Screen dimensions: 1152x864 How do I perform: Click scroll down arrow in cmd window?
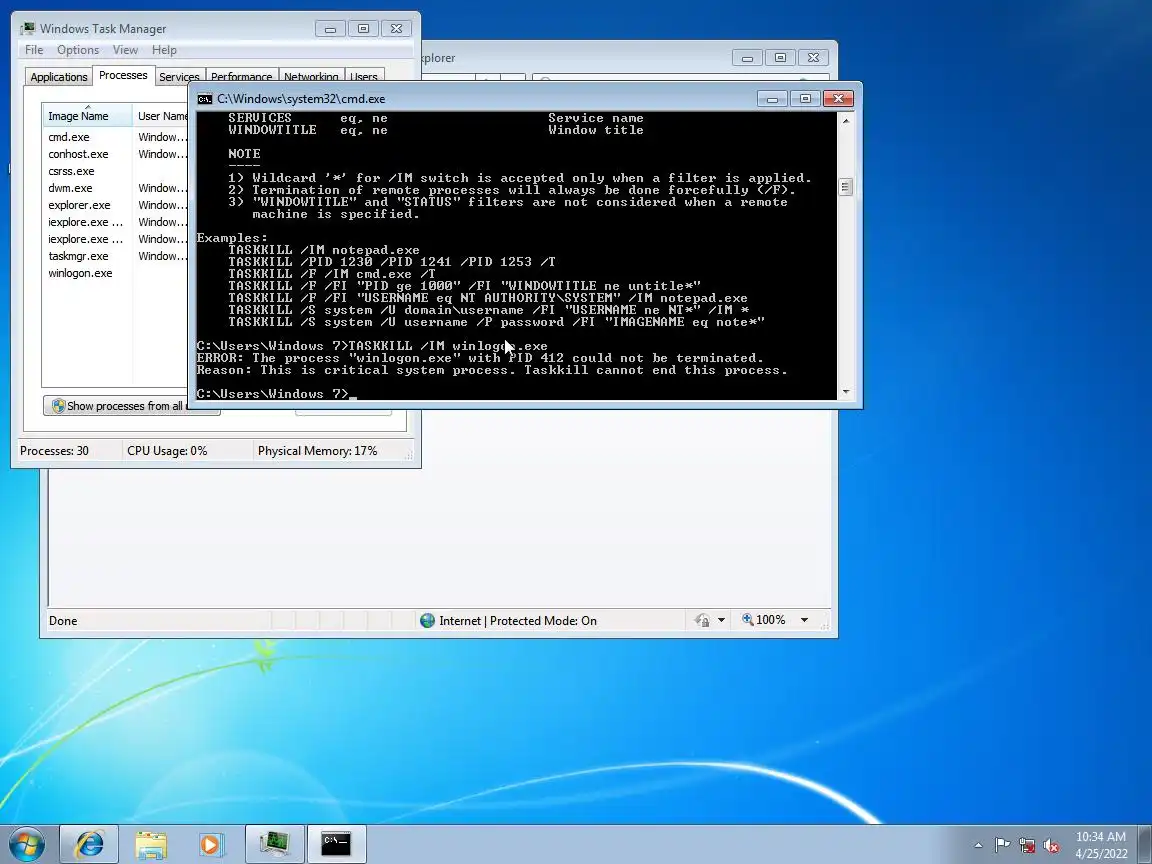[x=846, y=392]
